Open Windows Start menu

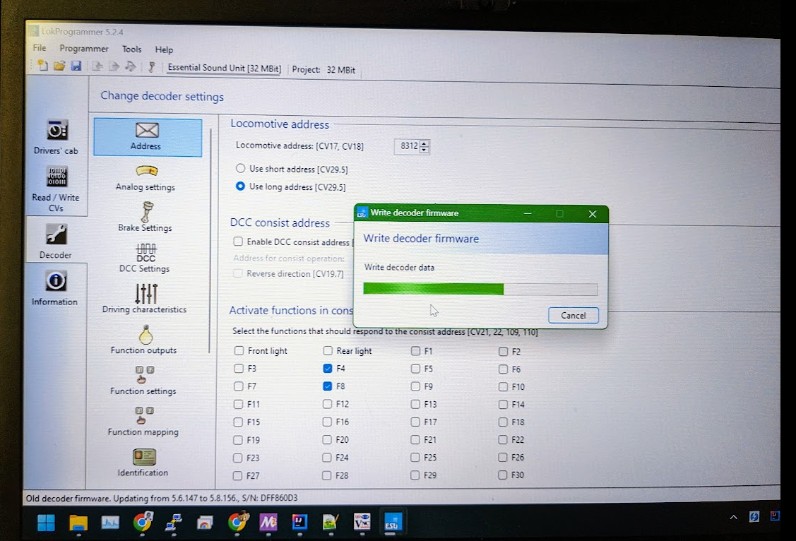pos(46,522)
